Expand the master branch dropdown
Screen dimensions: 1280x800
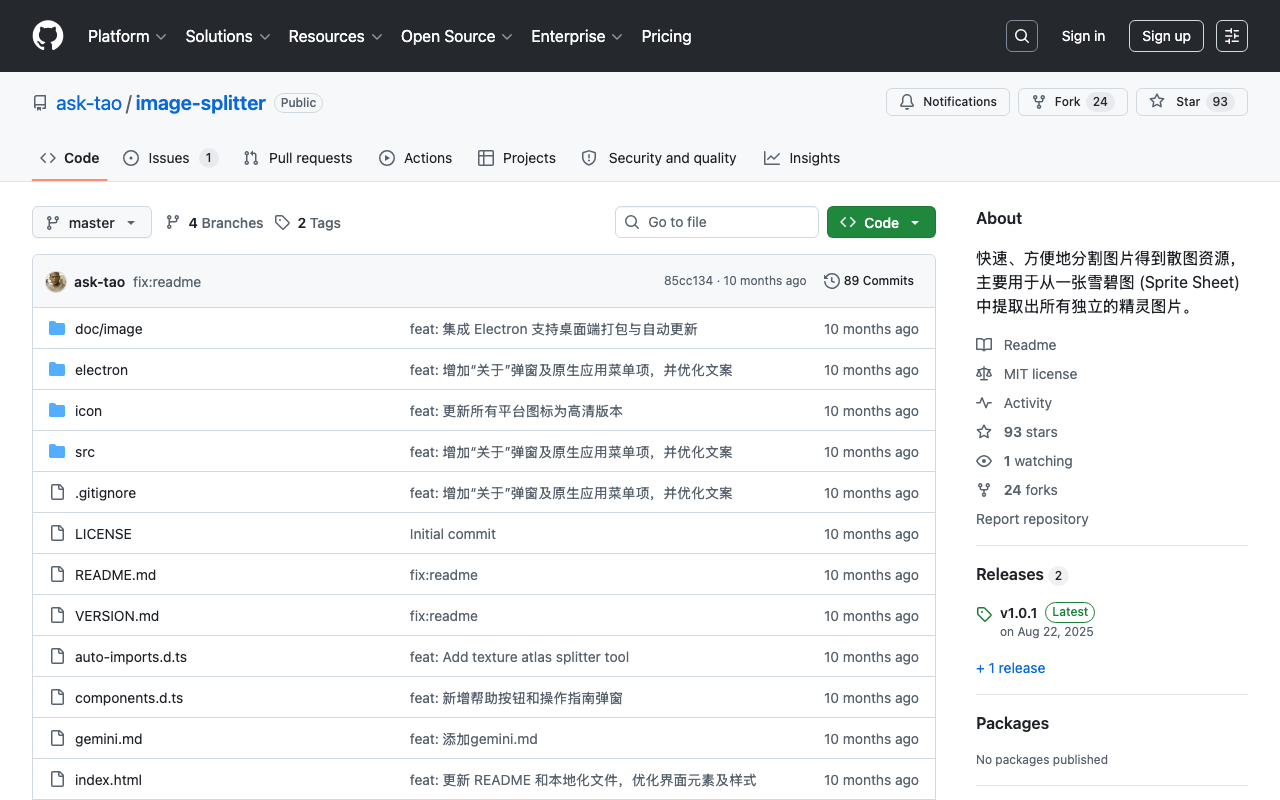[92, 222]
